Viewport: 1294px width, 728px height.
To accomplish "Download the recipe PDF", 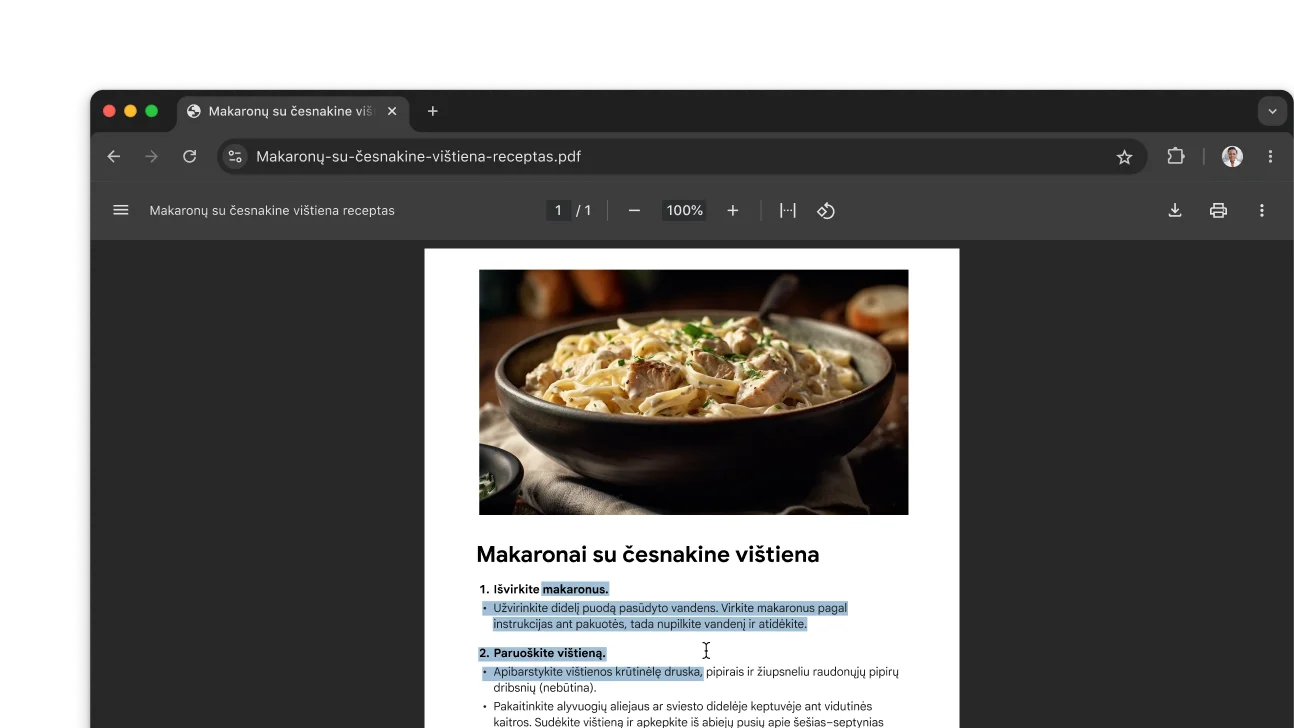I will point(1174,210).
